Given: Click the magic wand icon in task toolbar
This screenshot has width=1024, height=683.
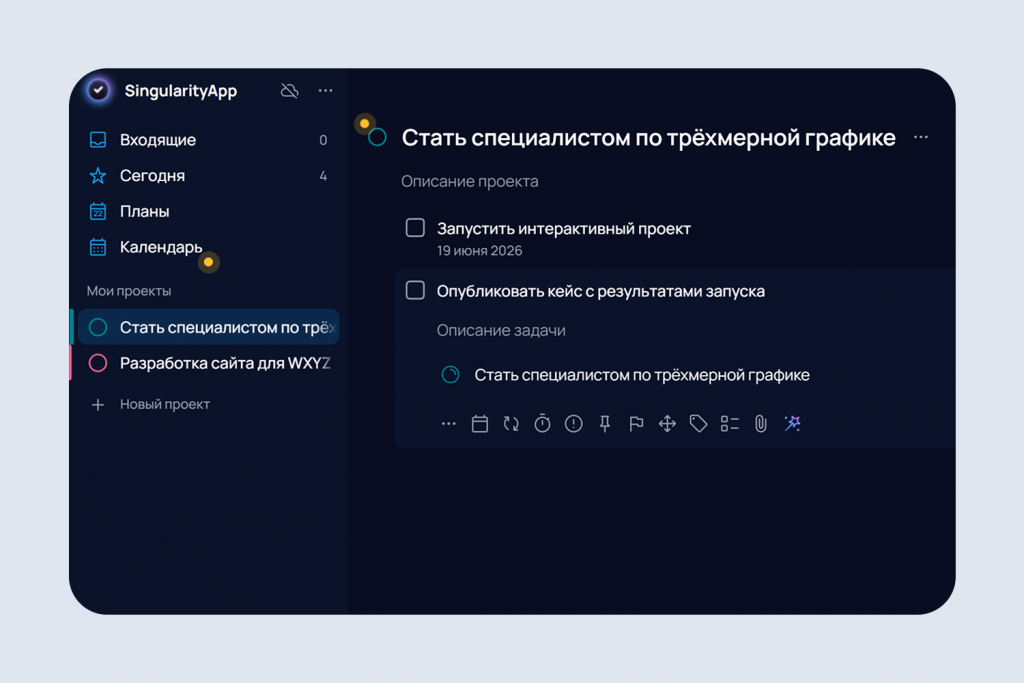Looking at the screenshot, I should click(x=792, y=424).
